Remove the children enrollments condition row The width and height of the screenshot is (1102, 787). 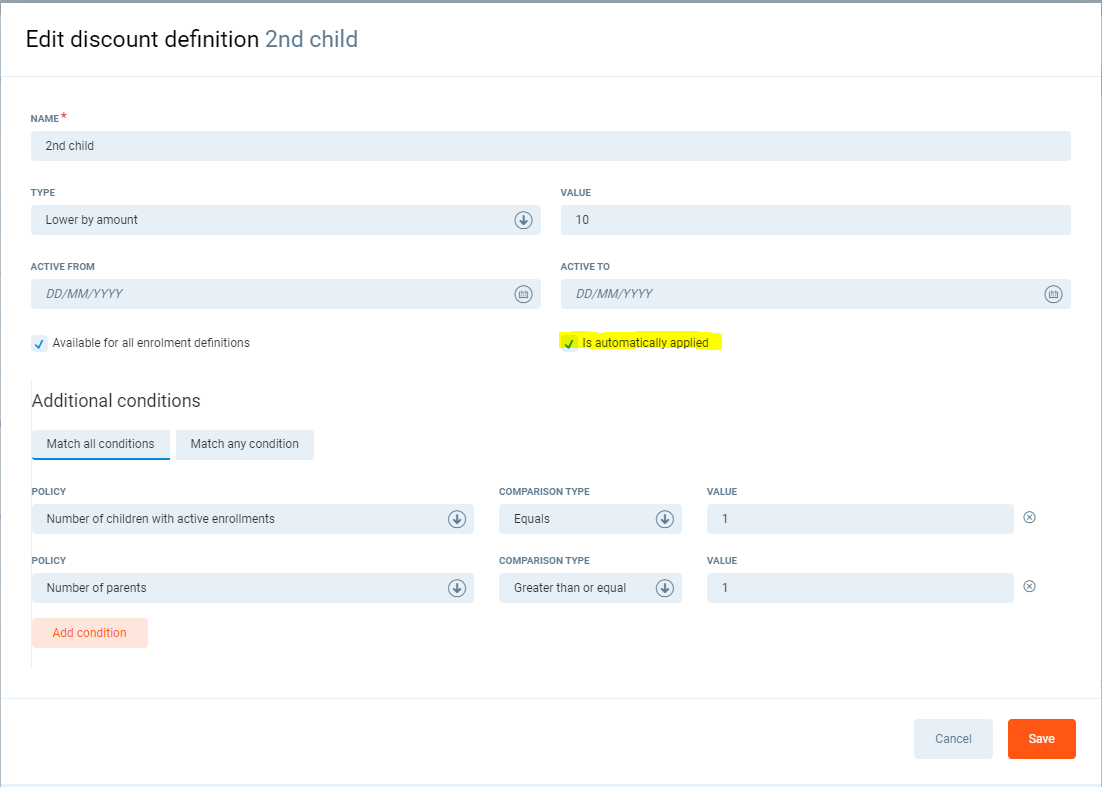1029,518
